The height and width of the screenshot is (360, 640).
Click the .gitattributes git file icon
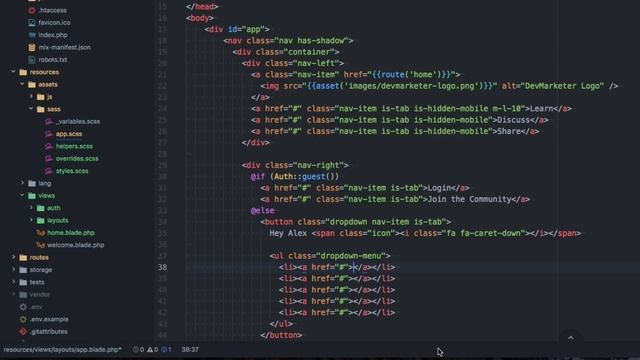[x=23, y=331]
